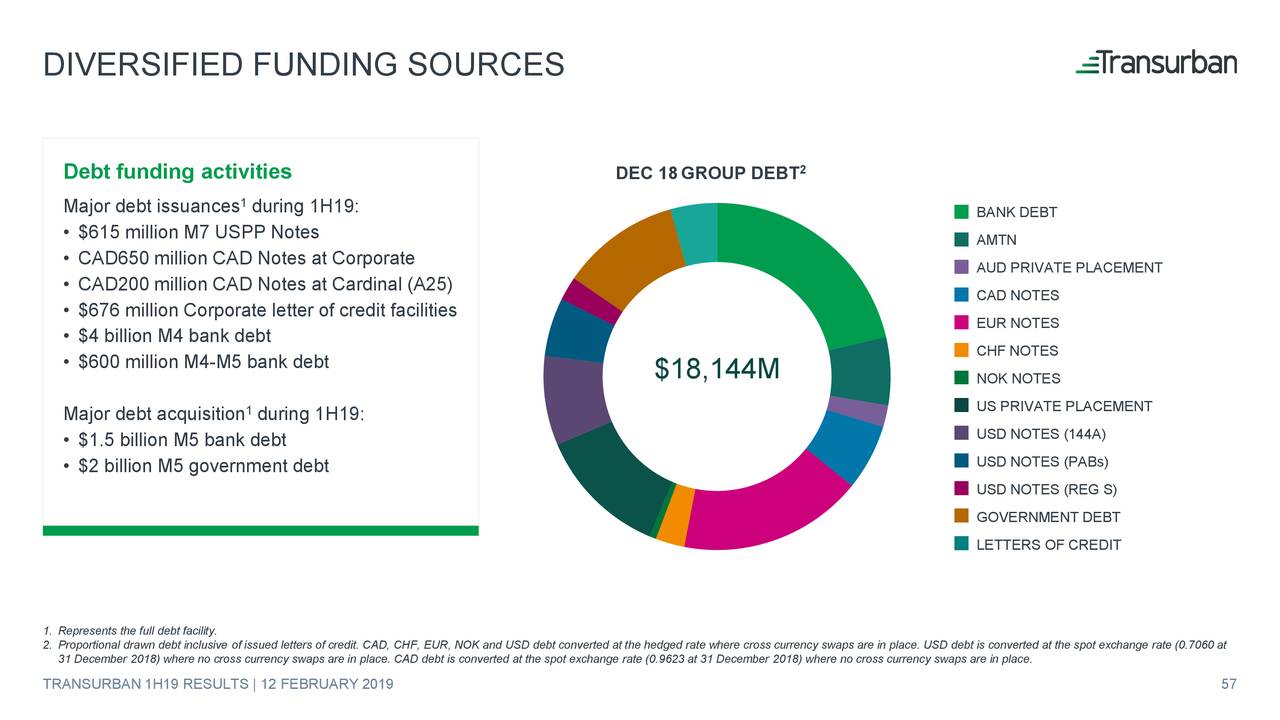Click footnote 1 Represents the full debt facility
Screen dimensions: 1280x720
[x=129, y=630]
